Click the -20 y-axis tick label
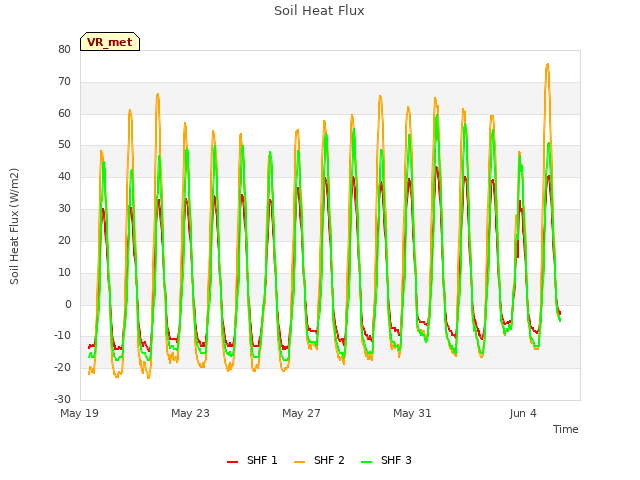The width and height of the screenshot is (640, 480). [63, 367]
